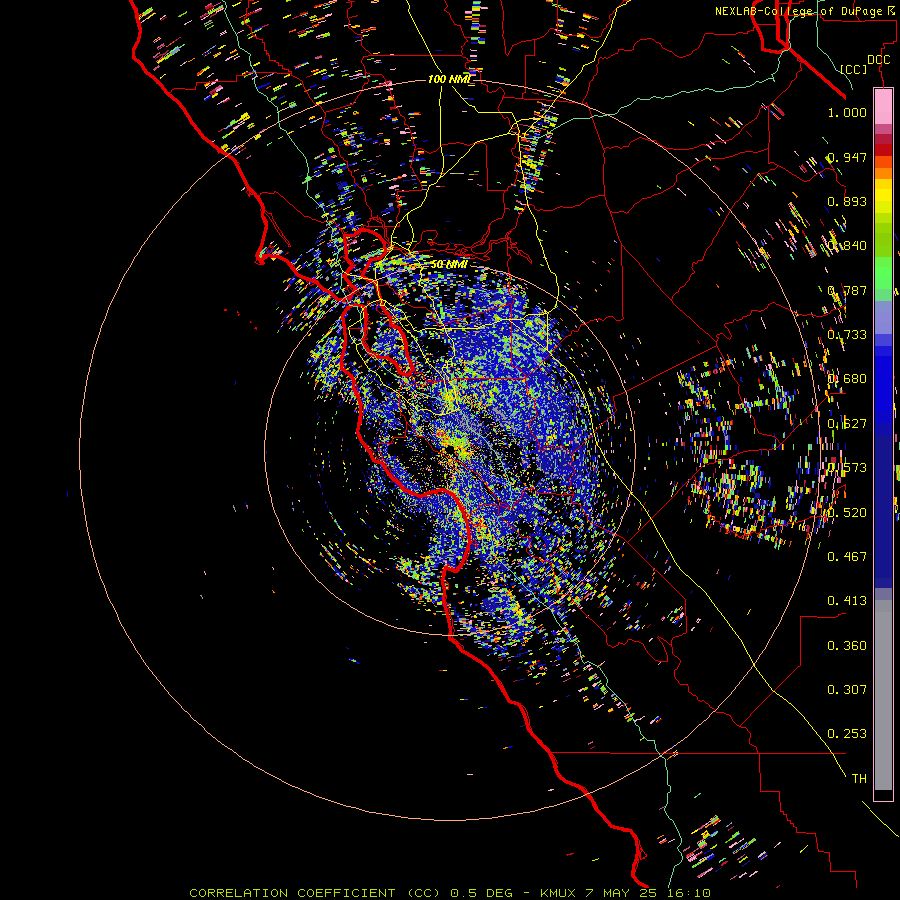Click the 1.000 value on the scale
The image size is (900, 900).
[847, 112]
